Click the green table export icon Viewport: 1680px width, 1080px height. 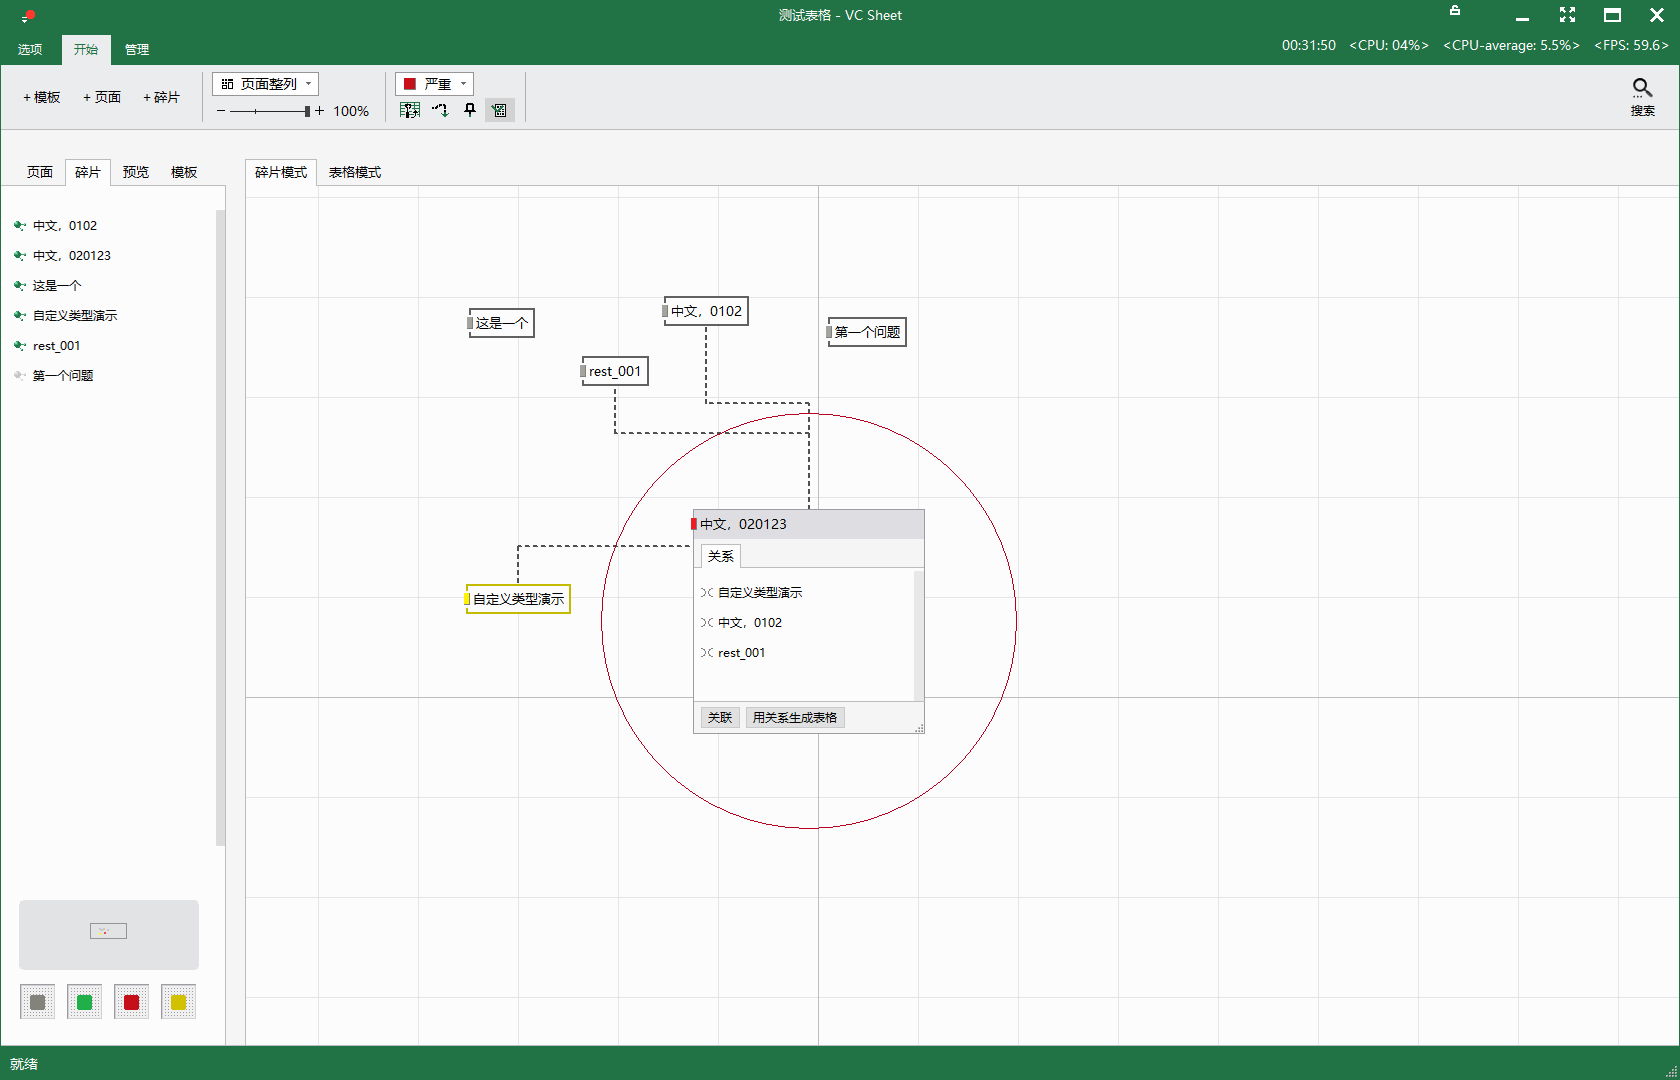click(x=409, y=110)
